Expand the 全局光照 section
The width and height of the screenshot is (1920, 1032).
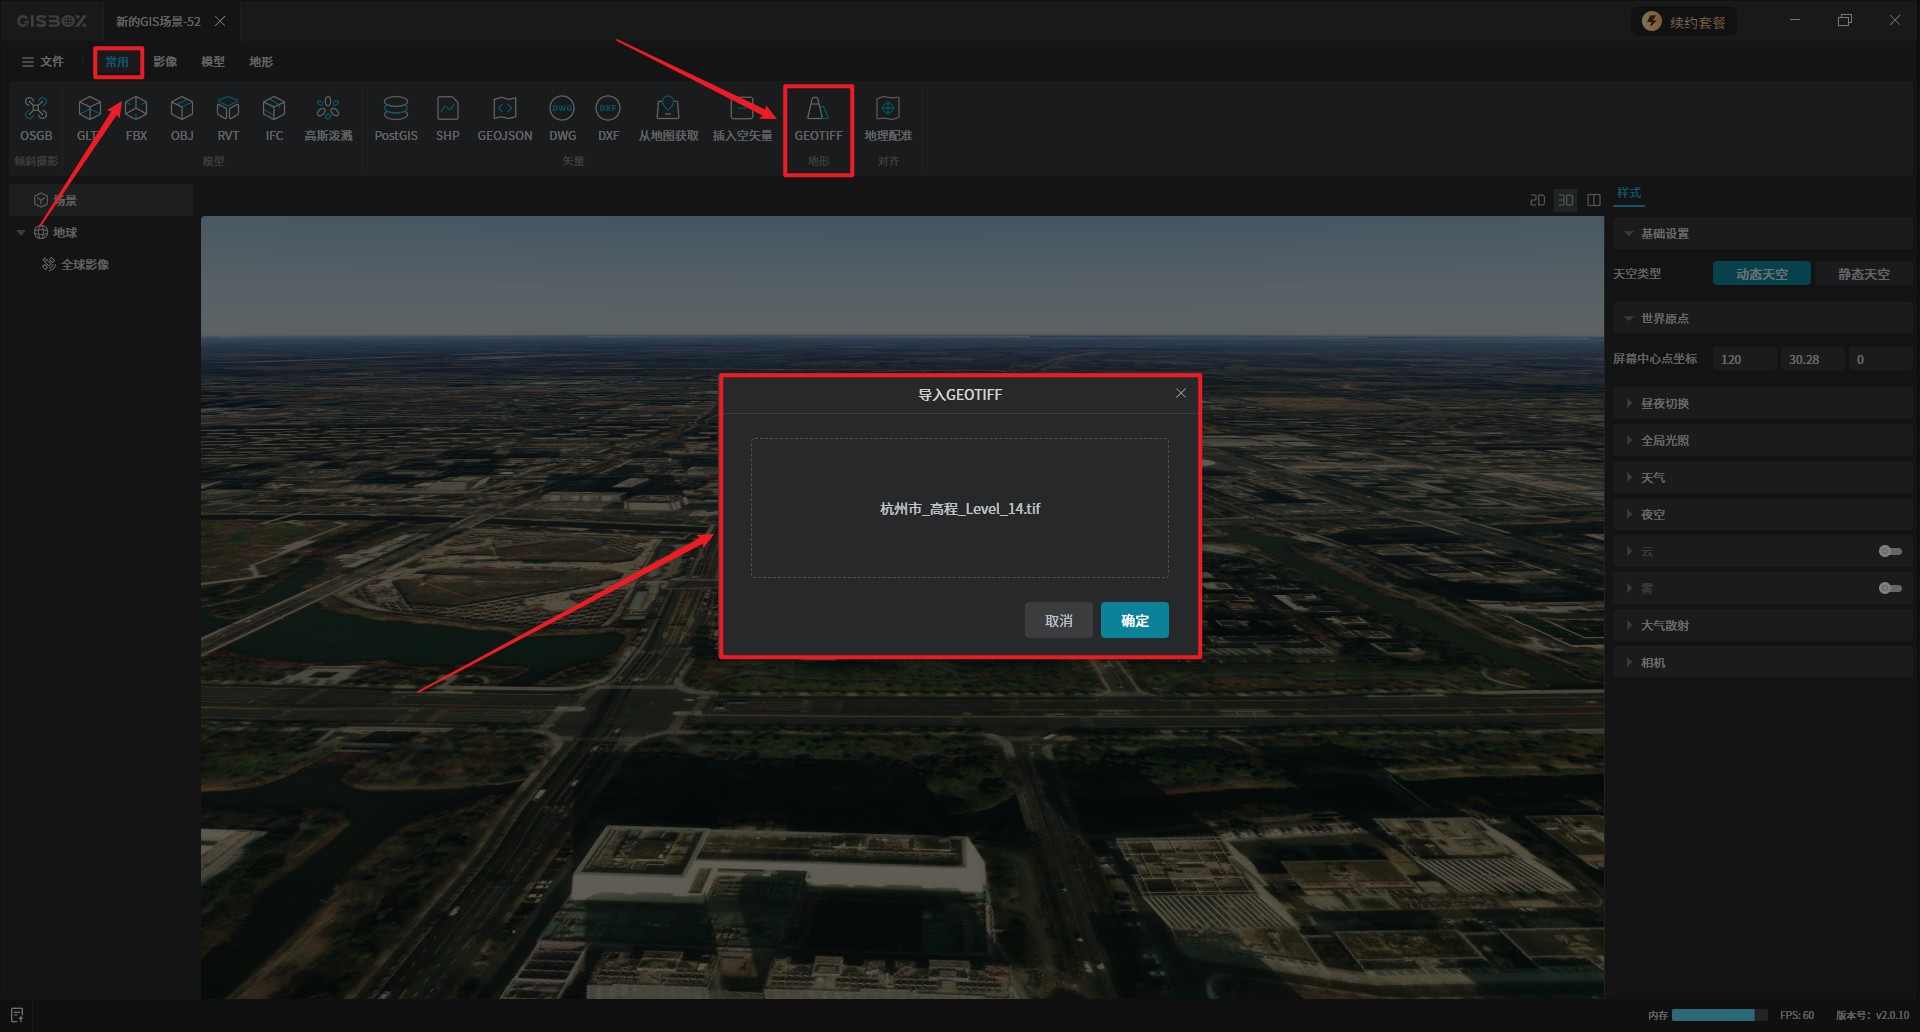(x=1664, y=440)
